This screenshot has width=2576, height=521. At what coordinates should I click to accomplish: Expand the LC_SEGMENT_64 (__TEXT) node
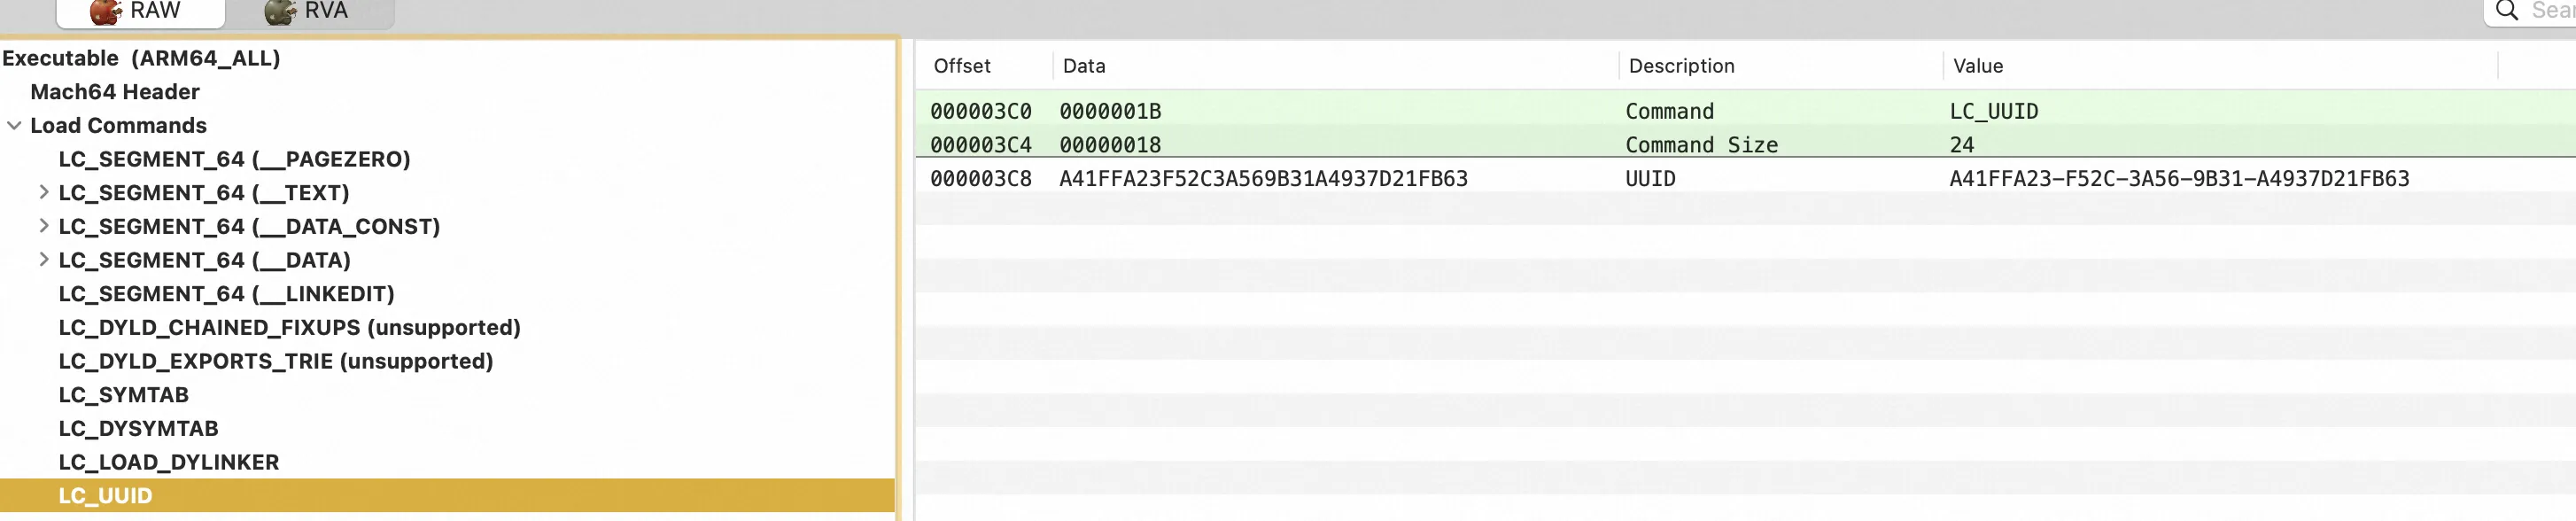(43, 192)
